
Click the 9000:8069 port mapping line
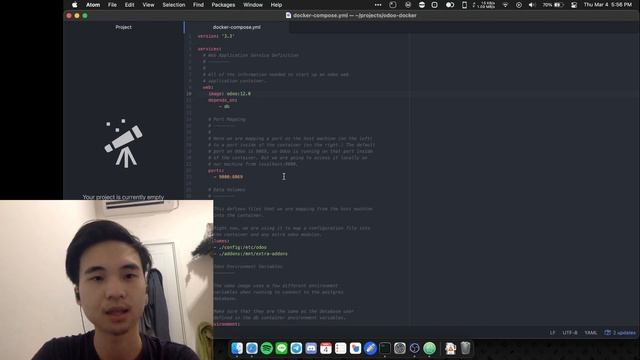229,177
